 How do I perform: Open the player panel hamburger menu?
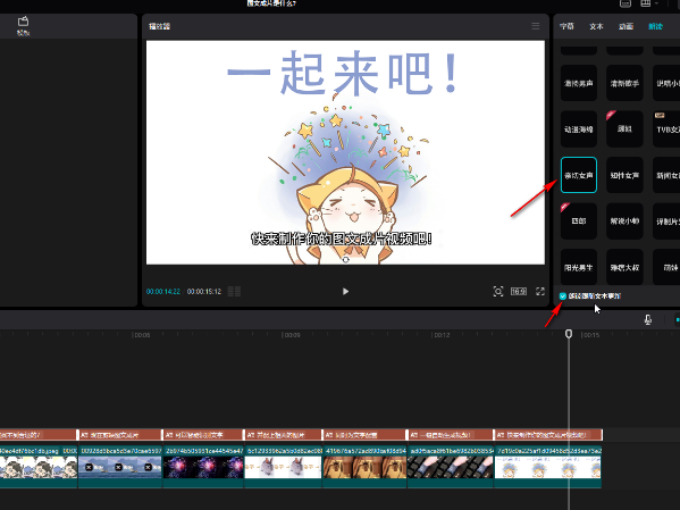pos(536,26)
